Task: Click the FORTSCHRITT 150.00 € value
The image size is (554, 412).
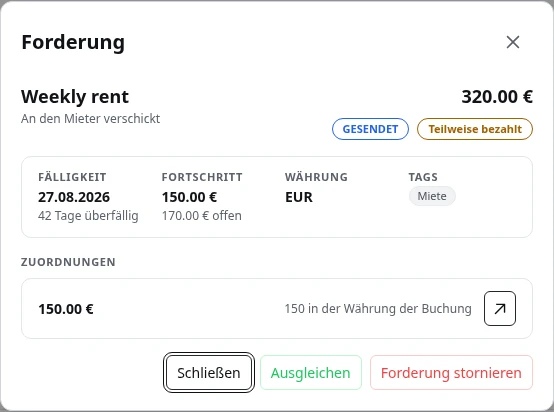Action: click(x=189, y=197)
